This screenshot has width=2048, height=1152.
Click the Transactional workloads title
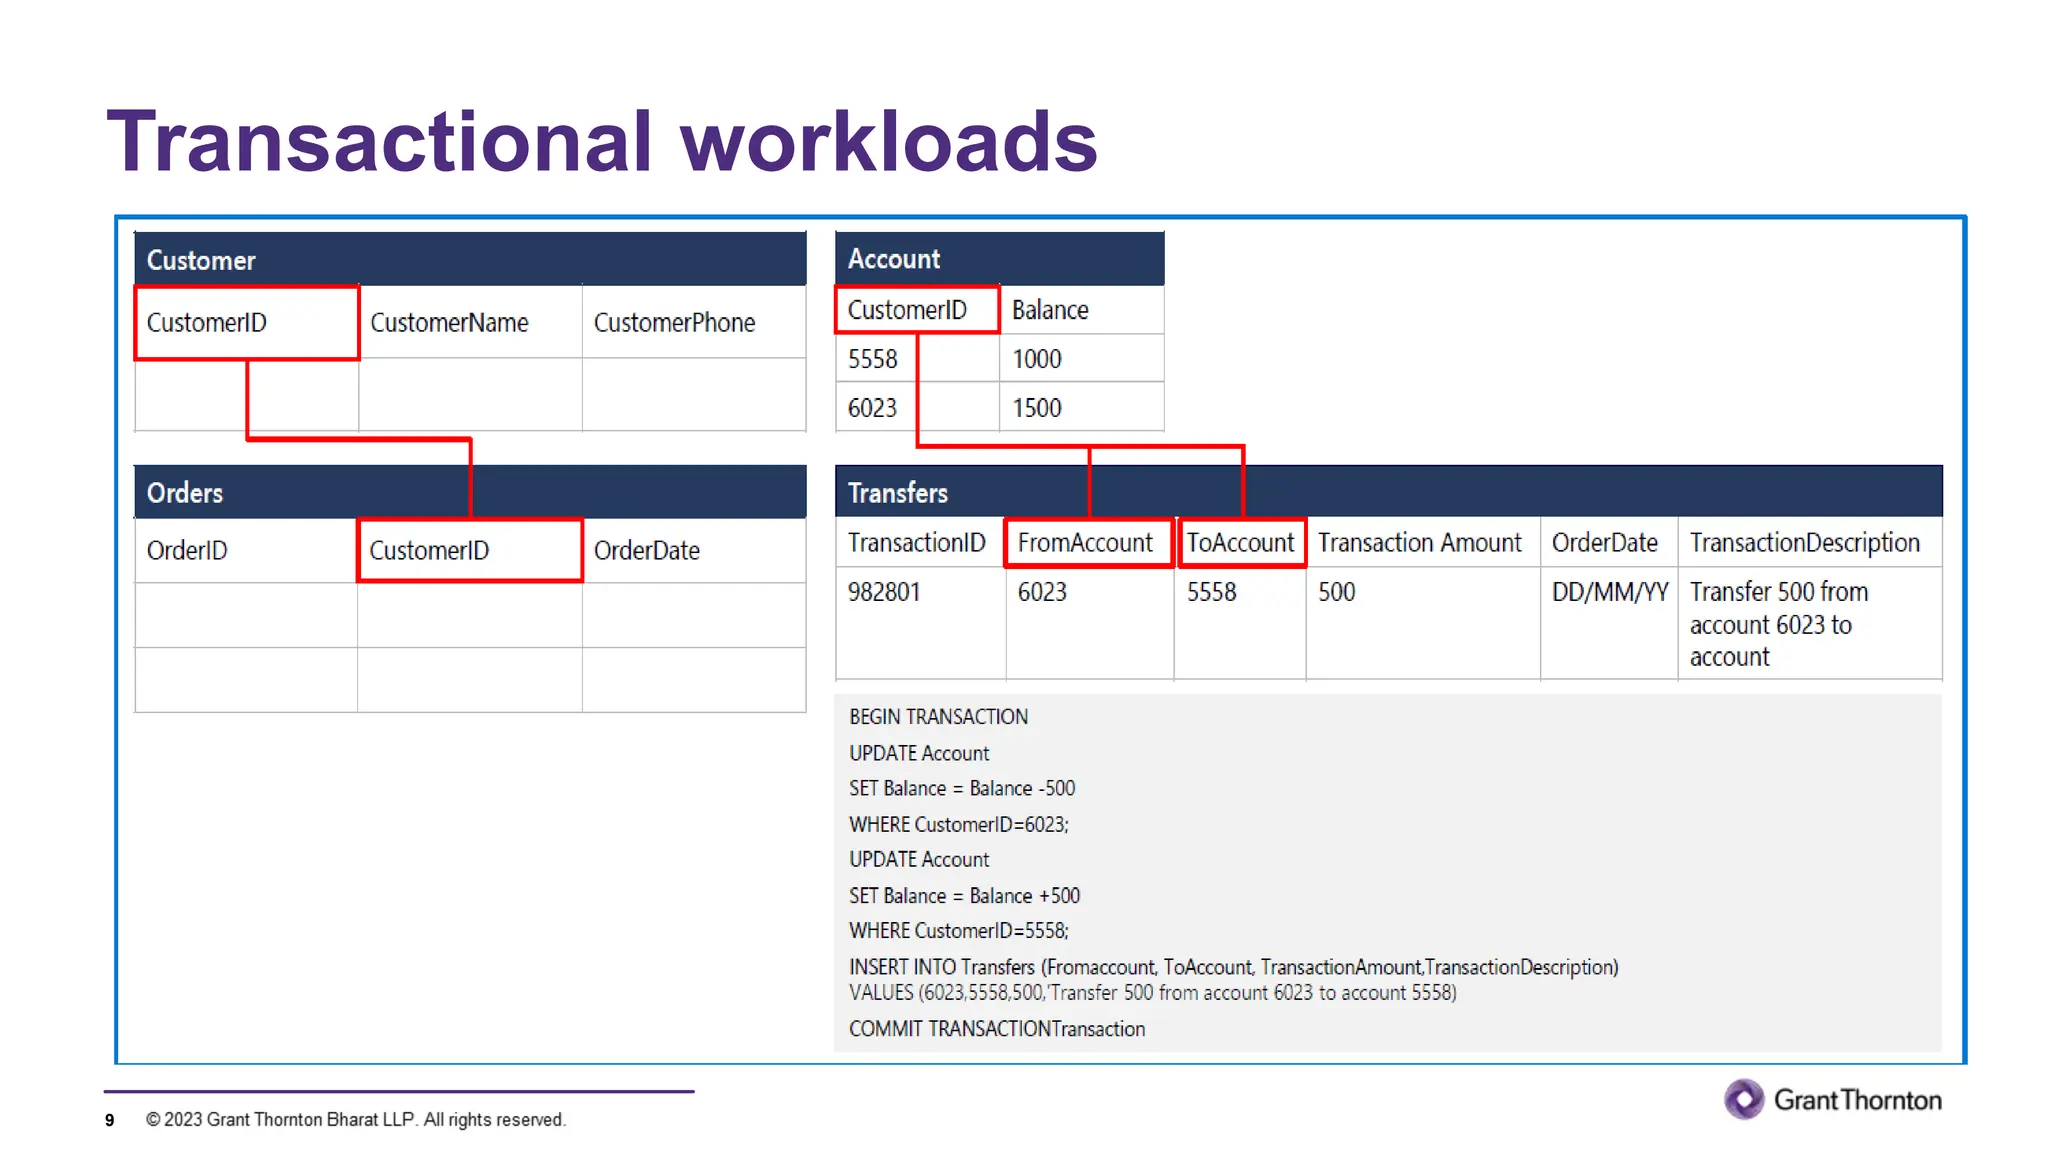click(x=602, y=141)
